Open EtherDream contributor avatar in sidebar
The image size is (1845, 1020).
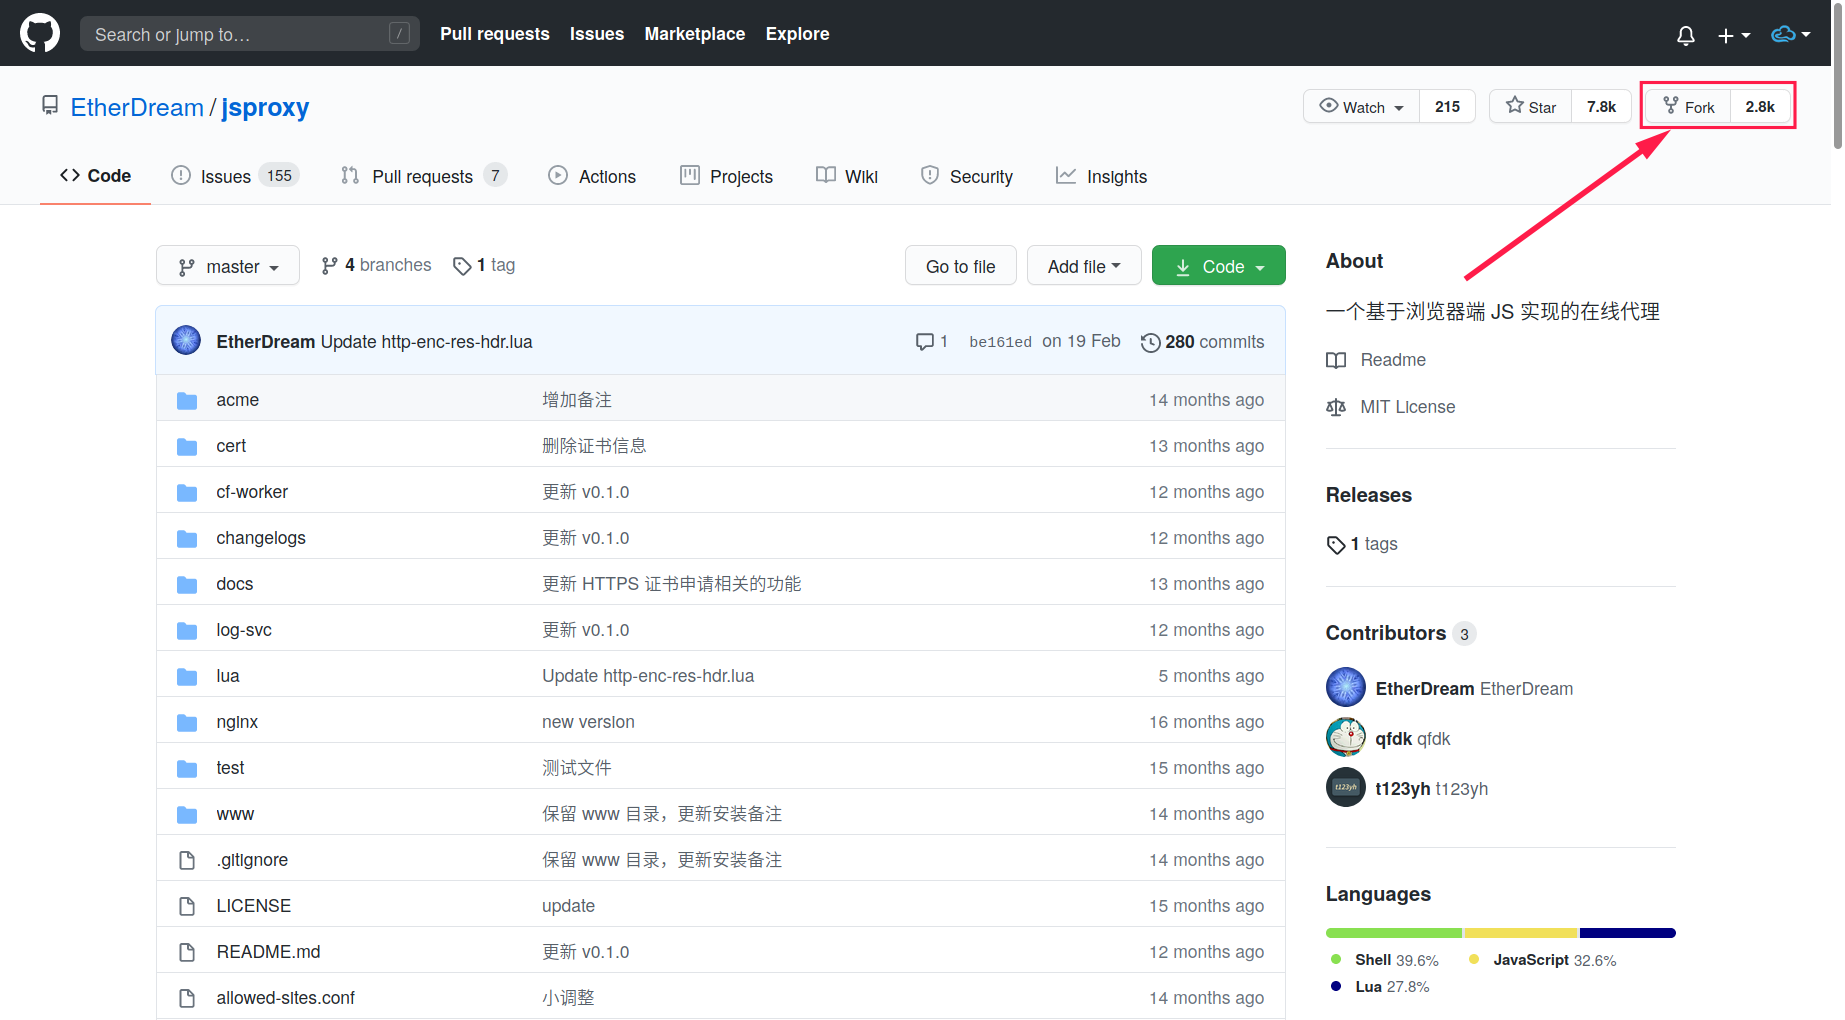[1346, 687]
